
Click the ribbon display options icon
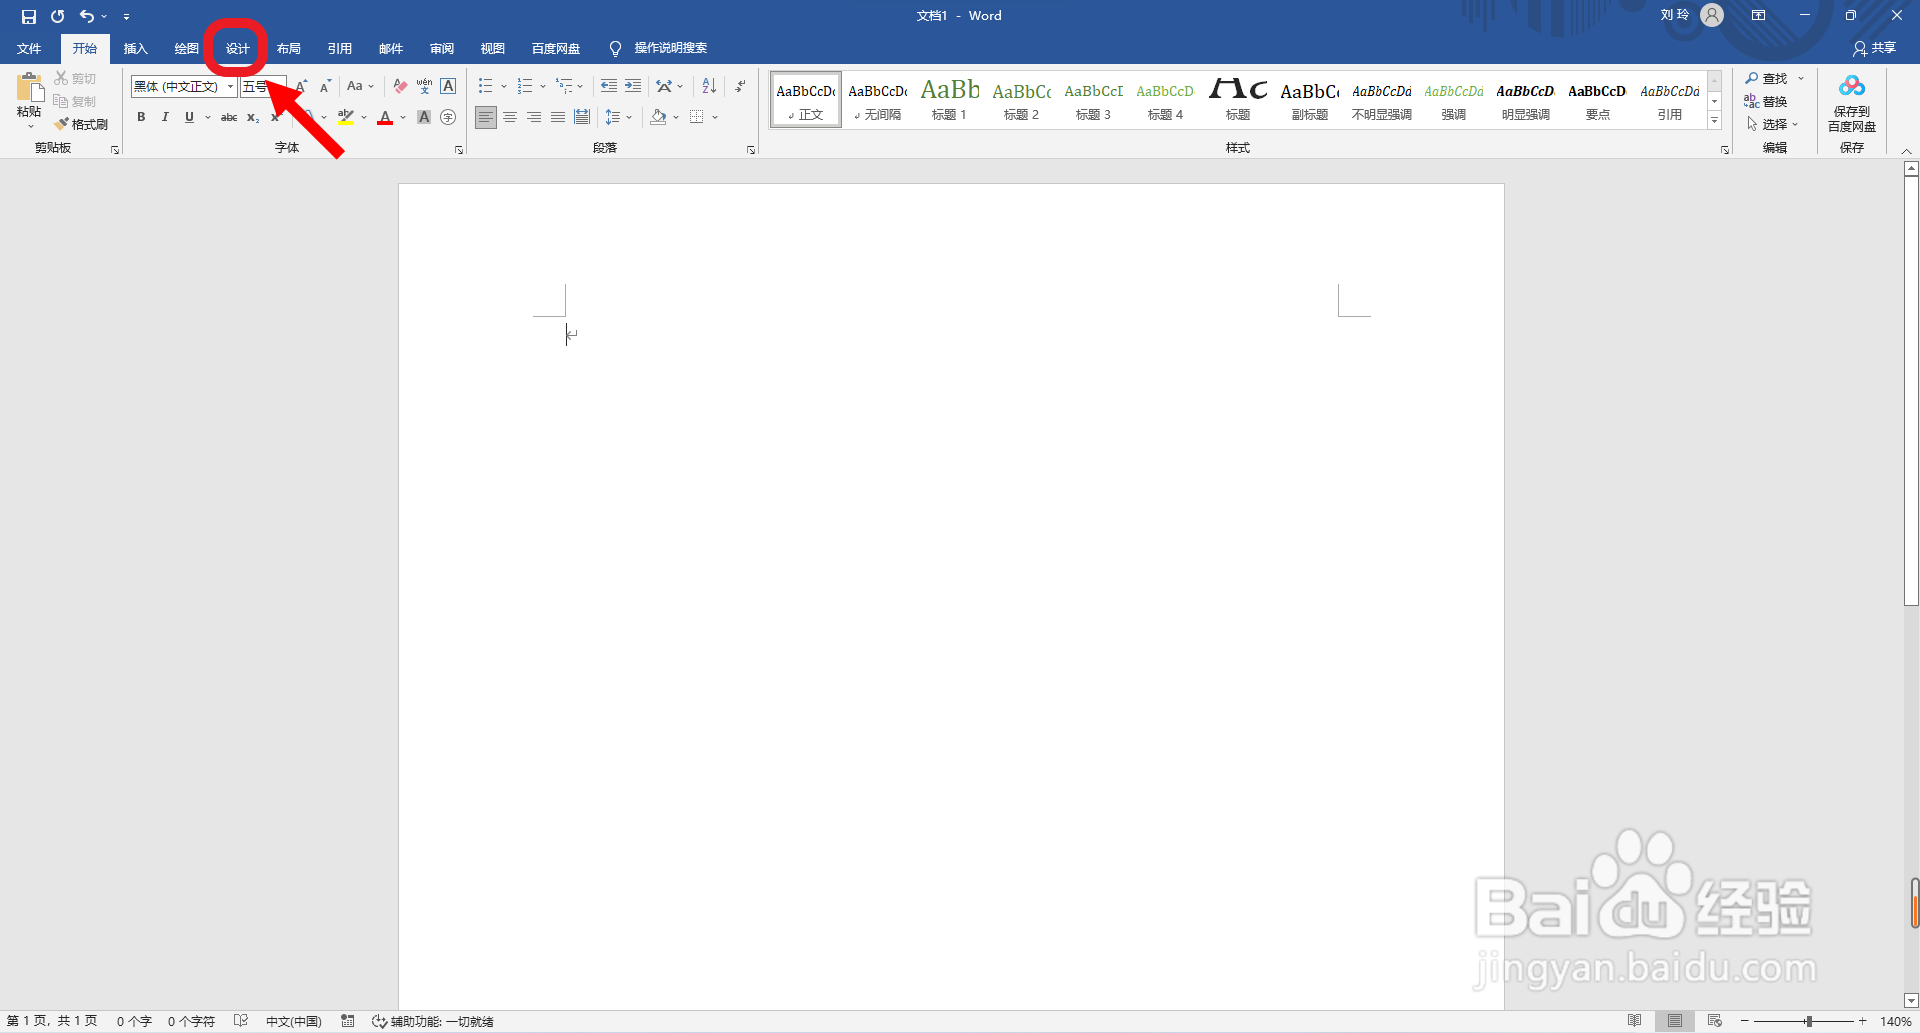(x=1758, y=15)
